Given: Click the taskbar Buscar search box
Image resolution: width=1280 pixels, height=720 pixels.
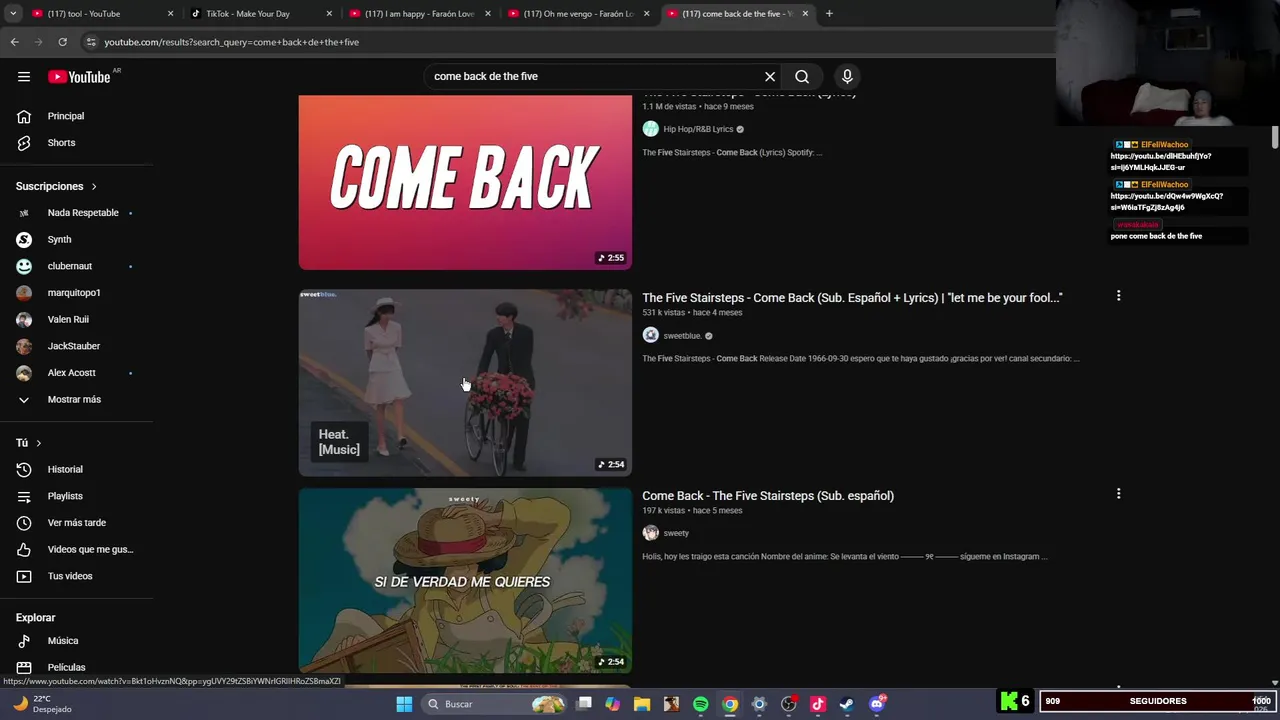Looking at the screenshot, I should click(495, 704).
